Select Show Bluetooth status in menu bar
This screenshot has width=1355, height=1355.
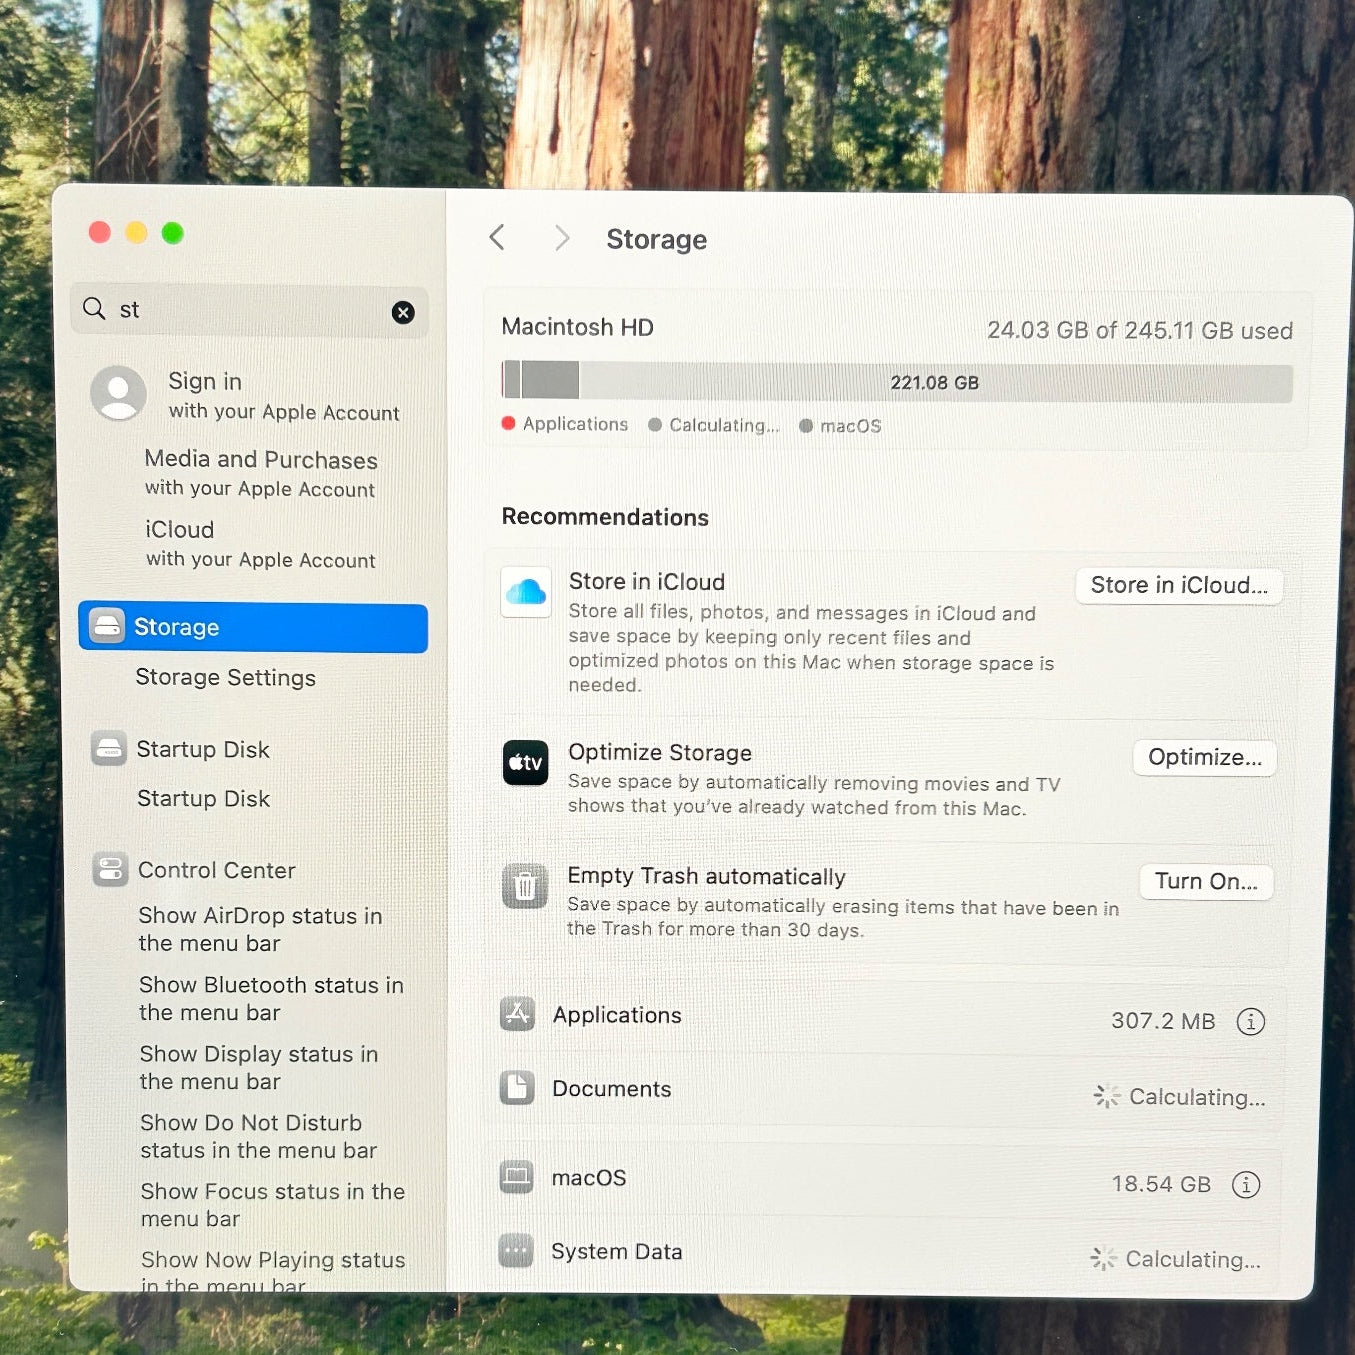pyautogui.click(x=270, y=998)
